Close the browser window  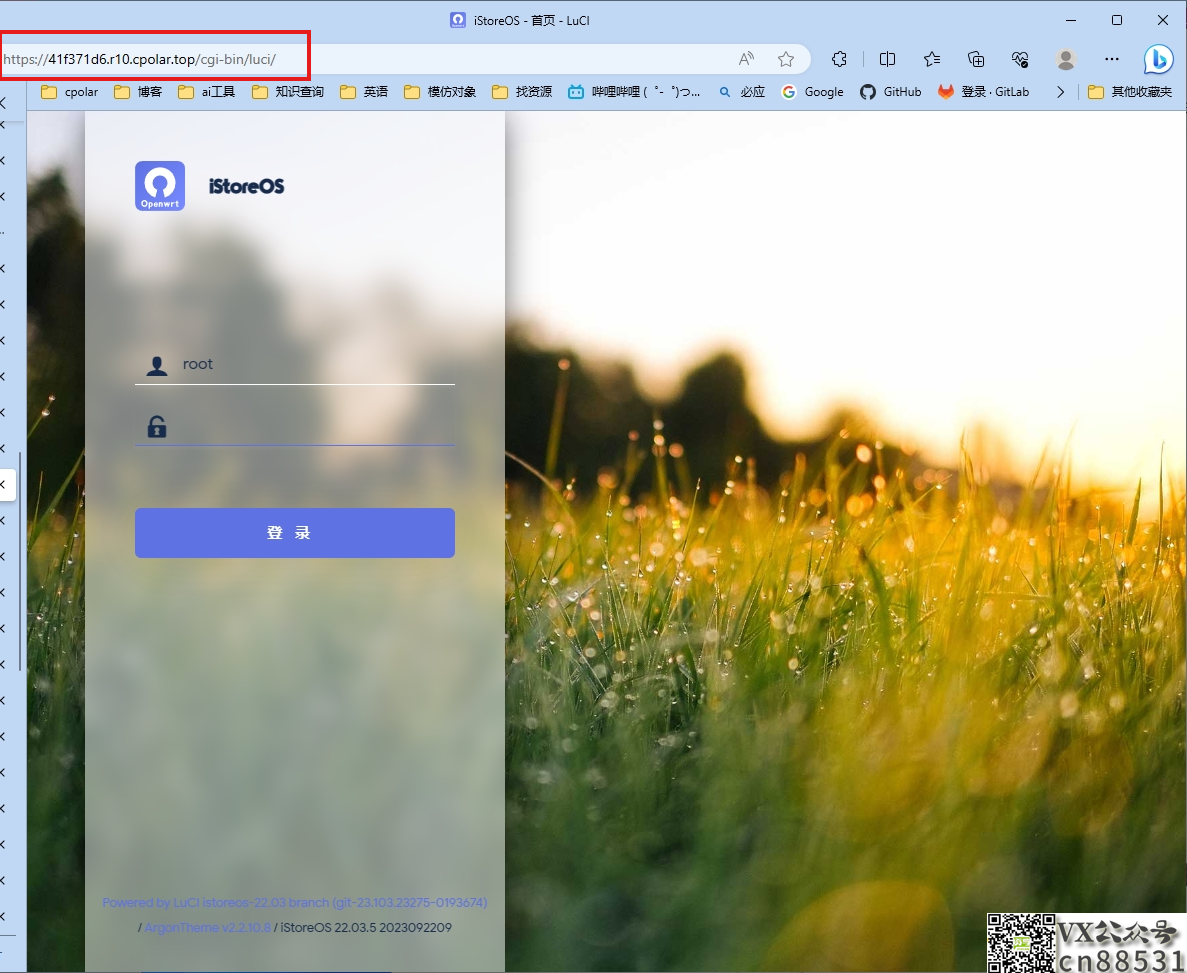[1163, 20]
